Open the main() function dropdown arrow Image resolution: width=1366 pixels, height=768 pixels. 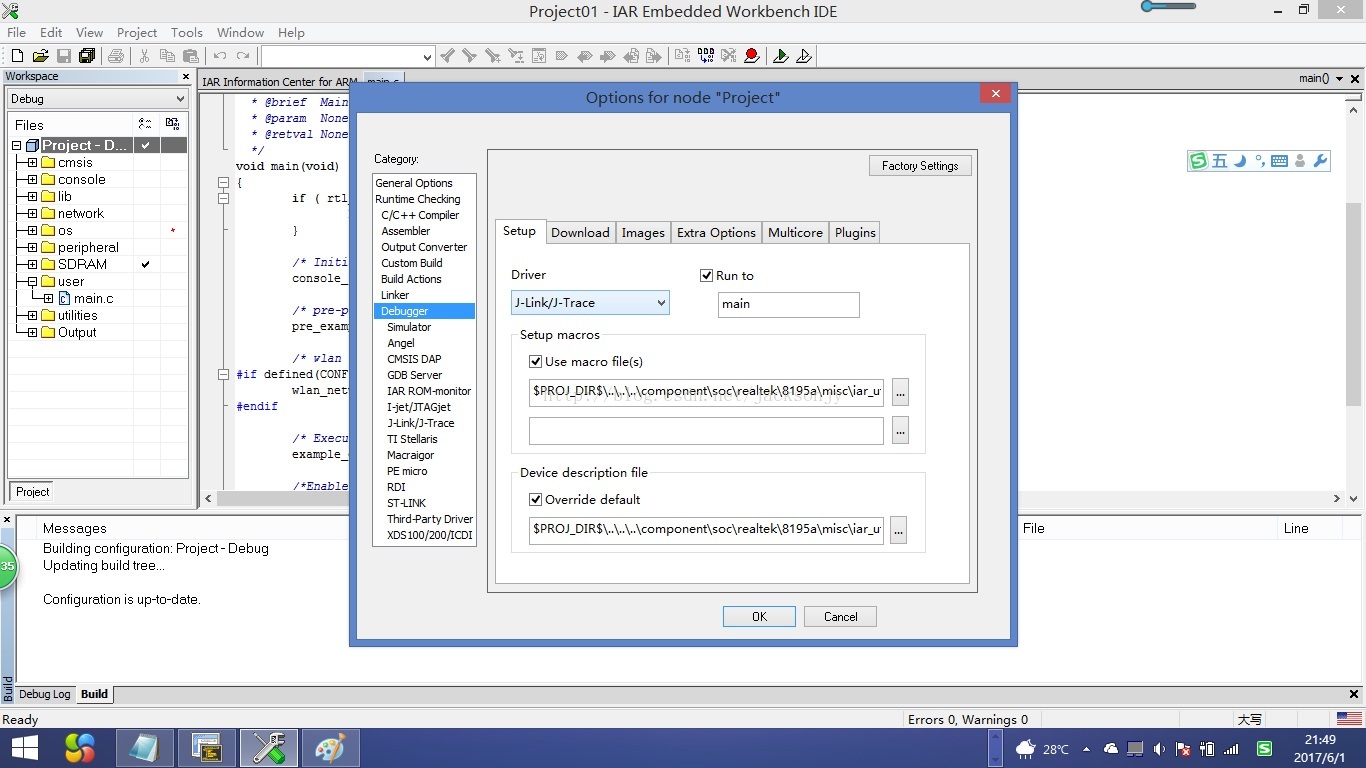(1338, 78)
